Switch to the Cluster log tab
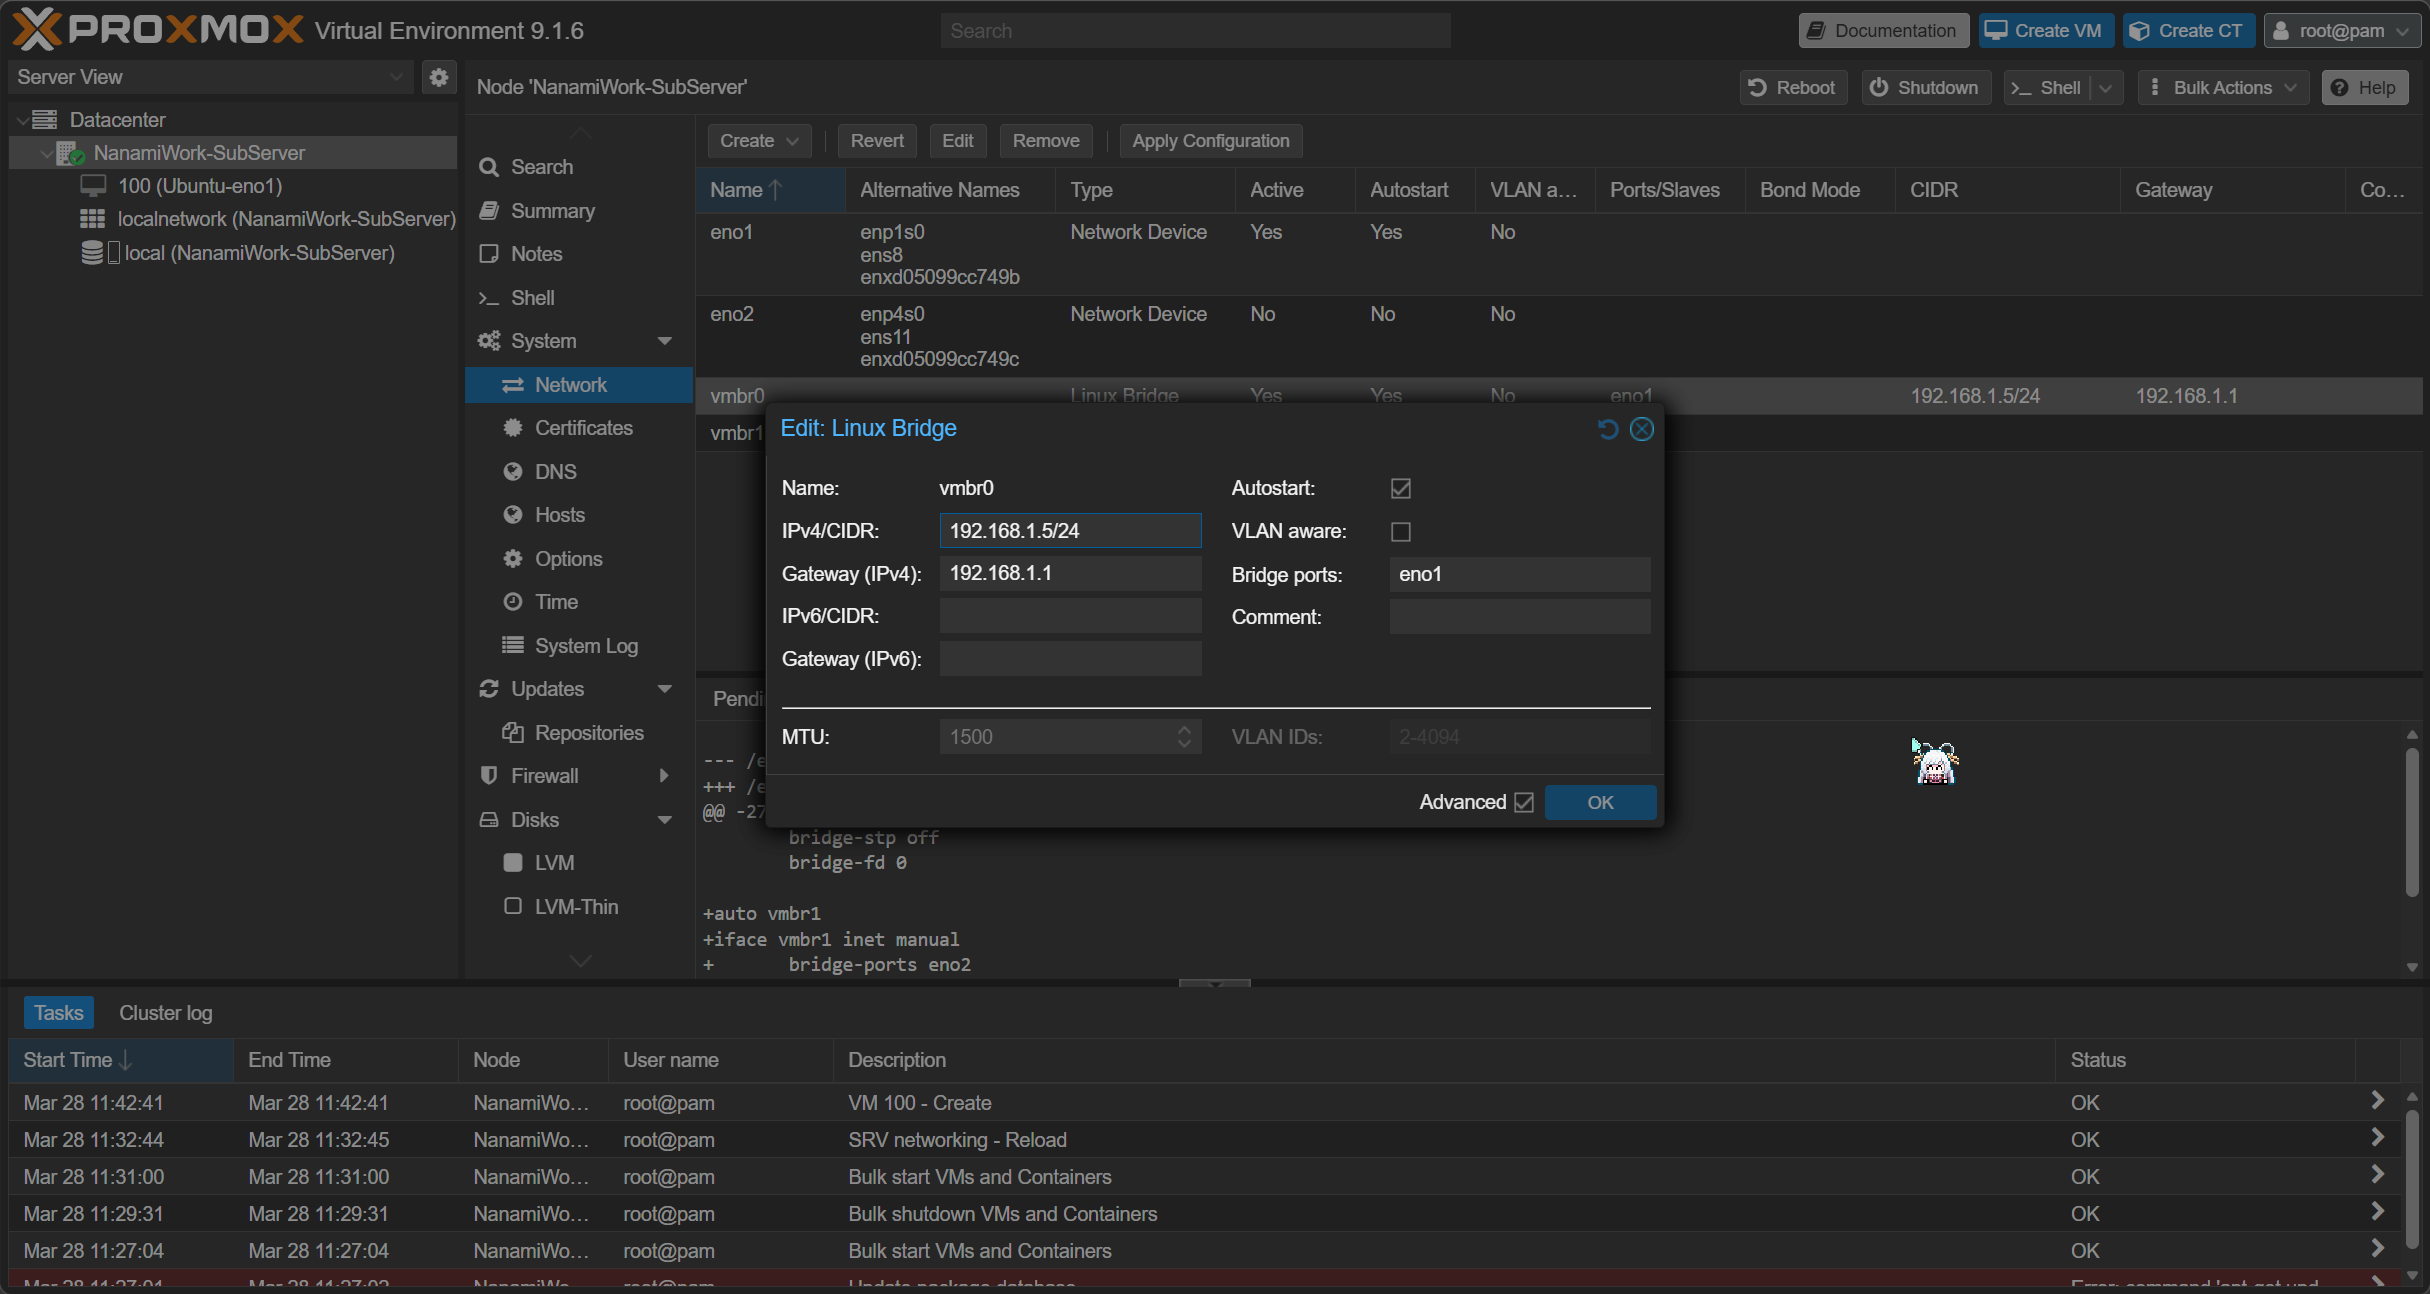Viewport: 2430px width, 1294px height. [166, 1013]
